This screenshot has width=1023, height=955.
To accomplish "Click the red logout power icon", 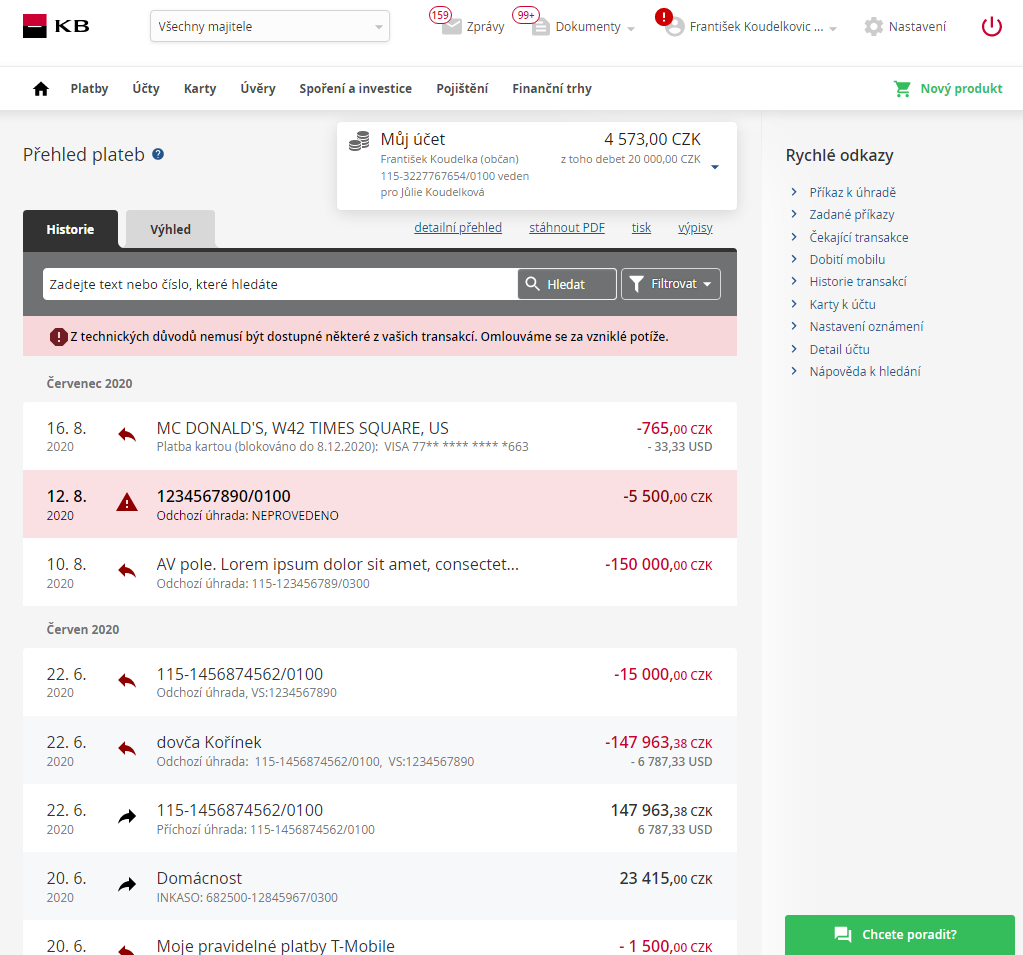I will pos(991,27).
